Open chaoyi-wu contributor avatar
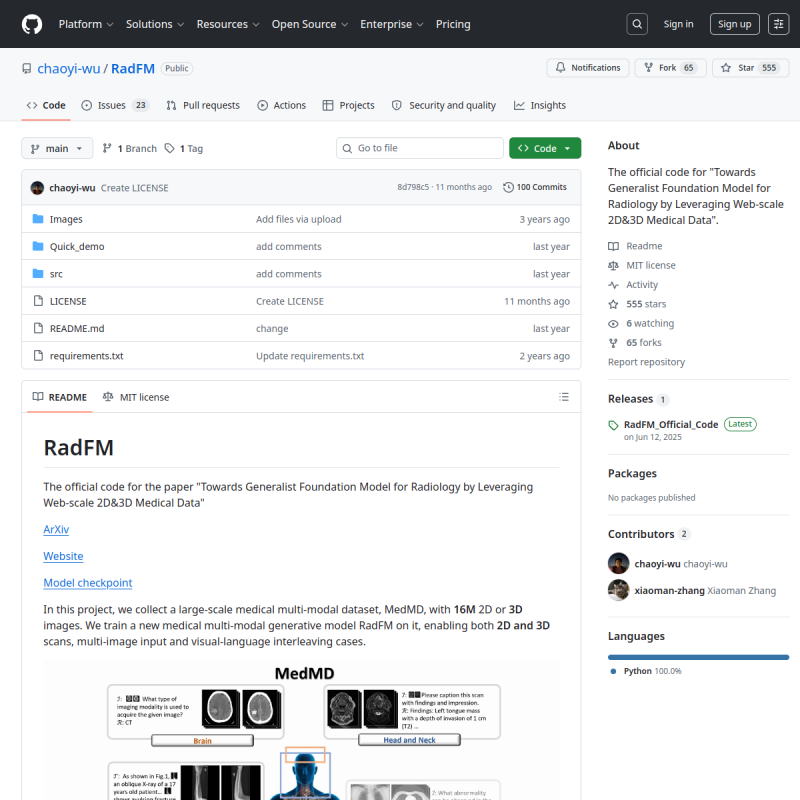The width and height of the screenshot is (800, 800). click(618, 563)
